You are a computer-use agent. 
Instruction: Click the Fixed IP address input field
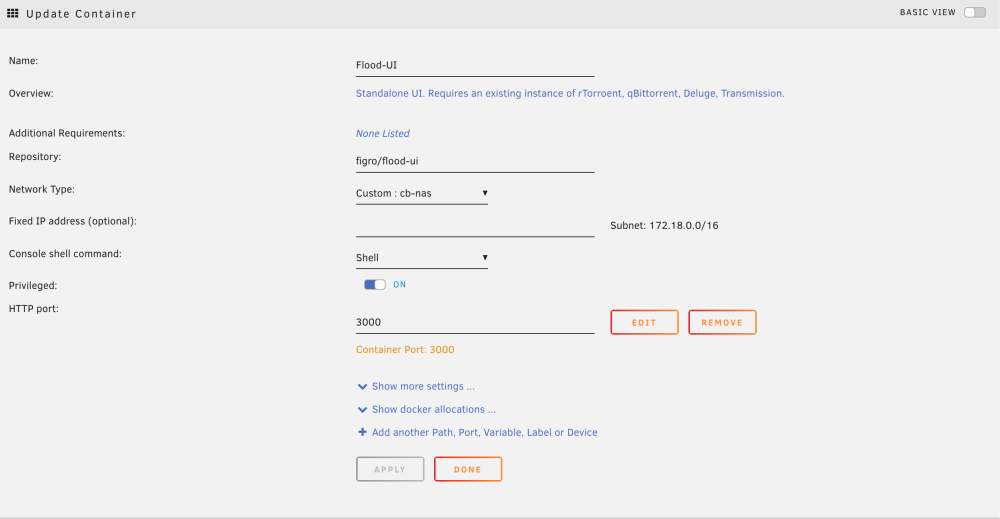[x=475, y=225]
